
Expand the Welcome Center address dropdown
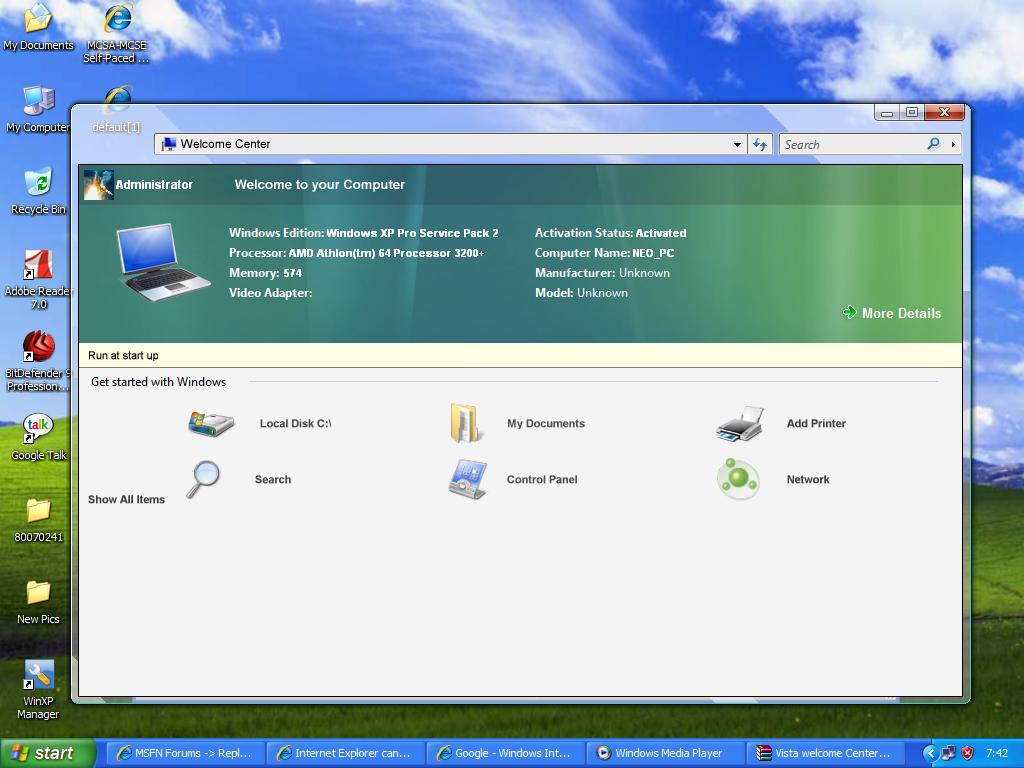tap(737, 144)
